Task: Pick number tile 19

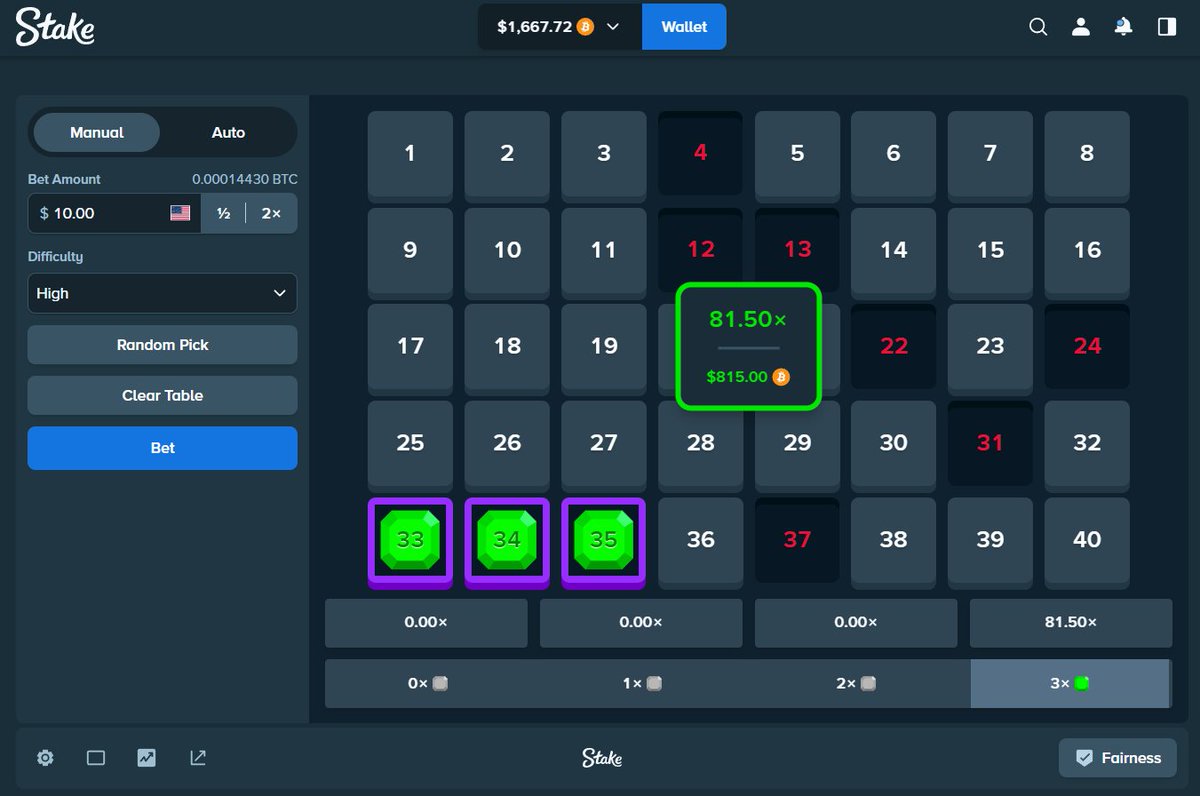Action: coord(603,347)
